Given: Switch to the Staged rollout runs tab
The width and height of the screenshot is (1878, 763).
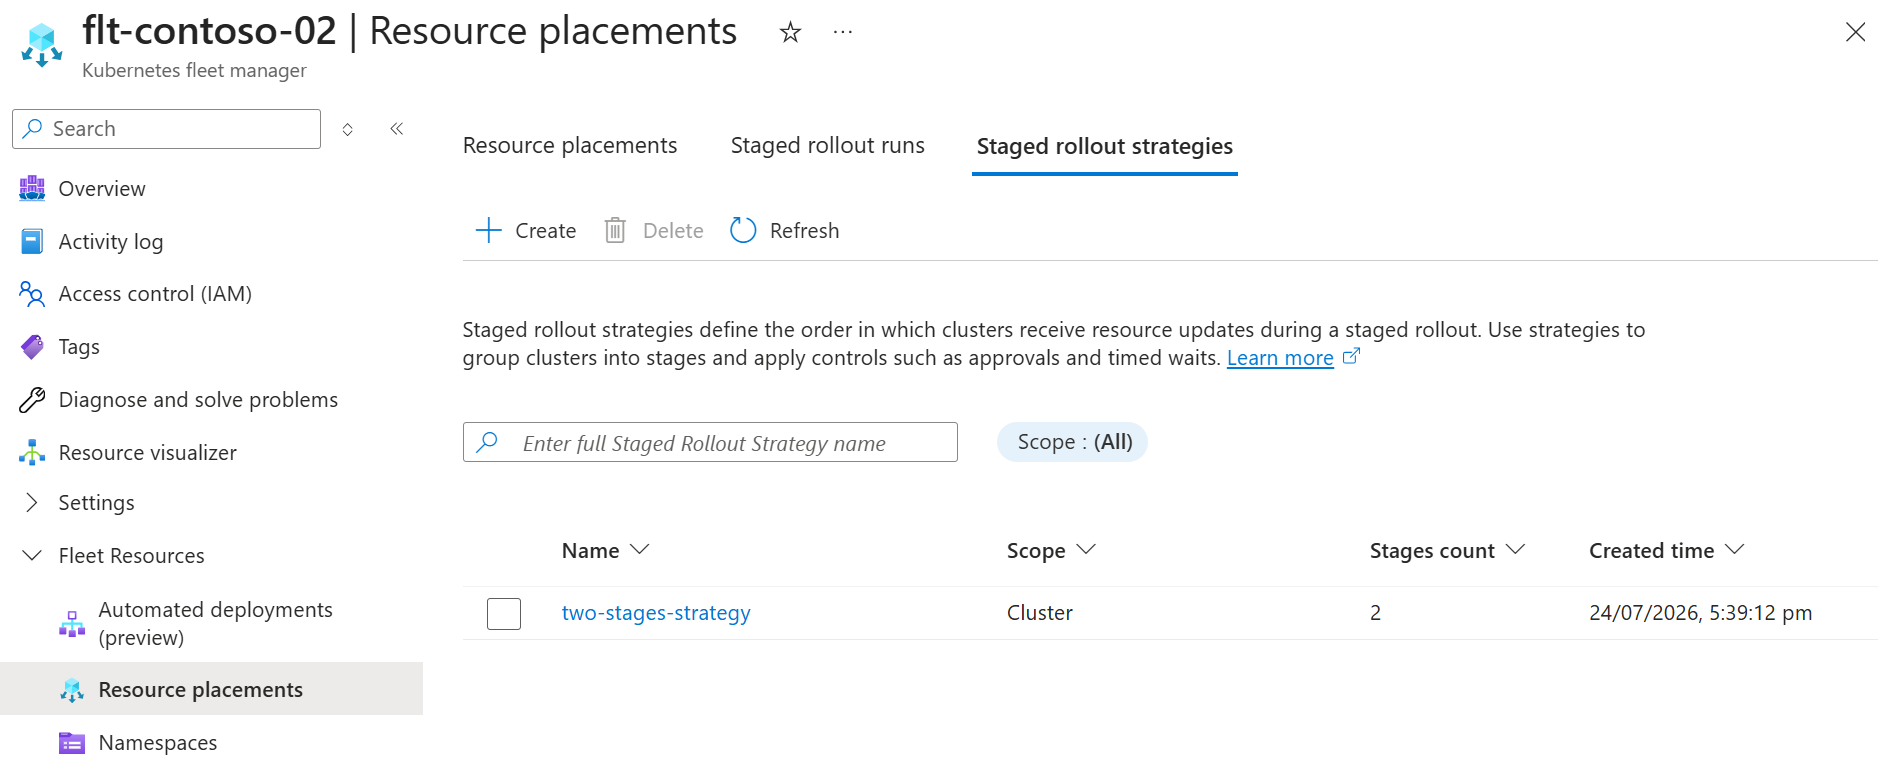Looking at the screenshot, I should click(827, 145).
